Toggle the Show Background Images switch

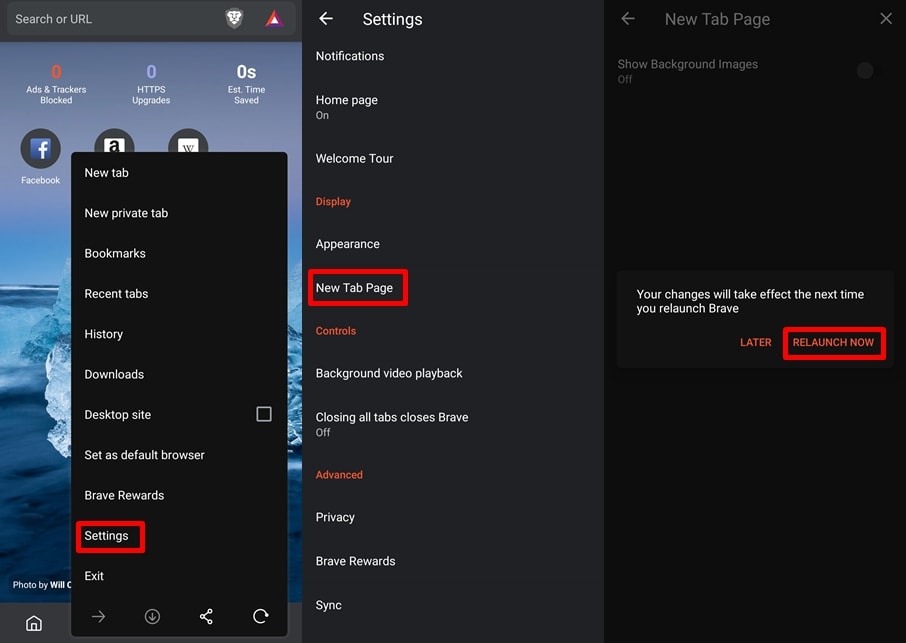(868, 70)
